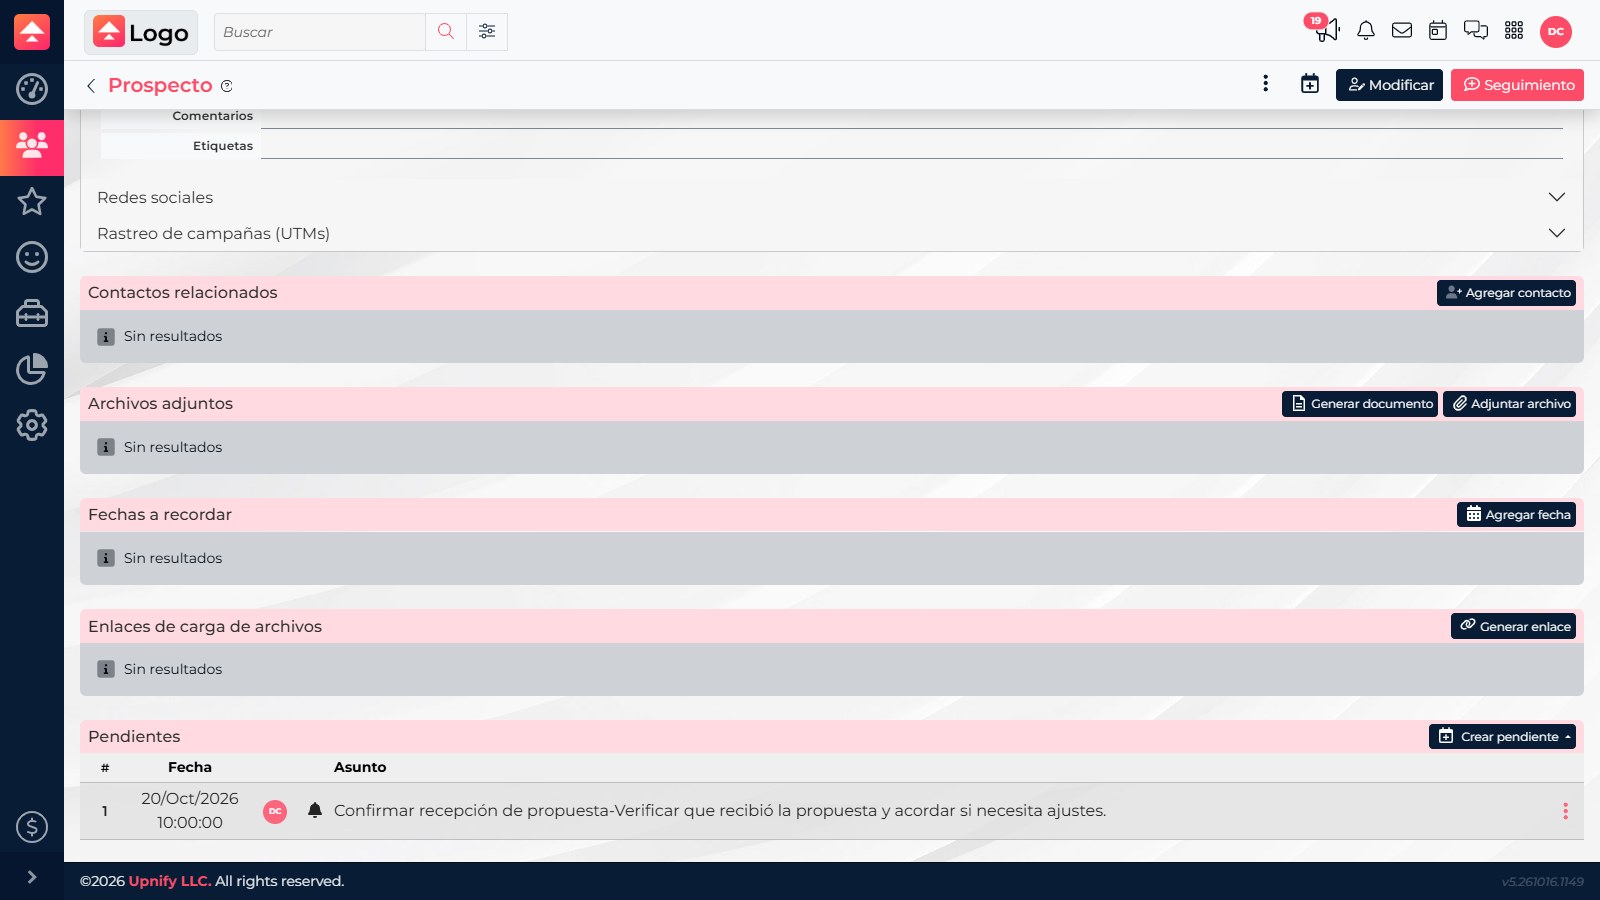
Task: Open the search filter sliders icon
Action: (487, 32)
